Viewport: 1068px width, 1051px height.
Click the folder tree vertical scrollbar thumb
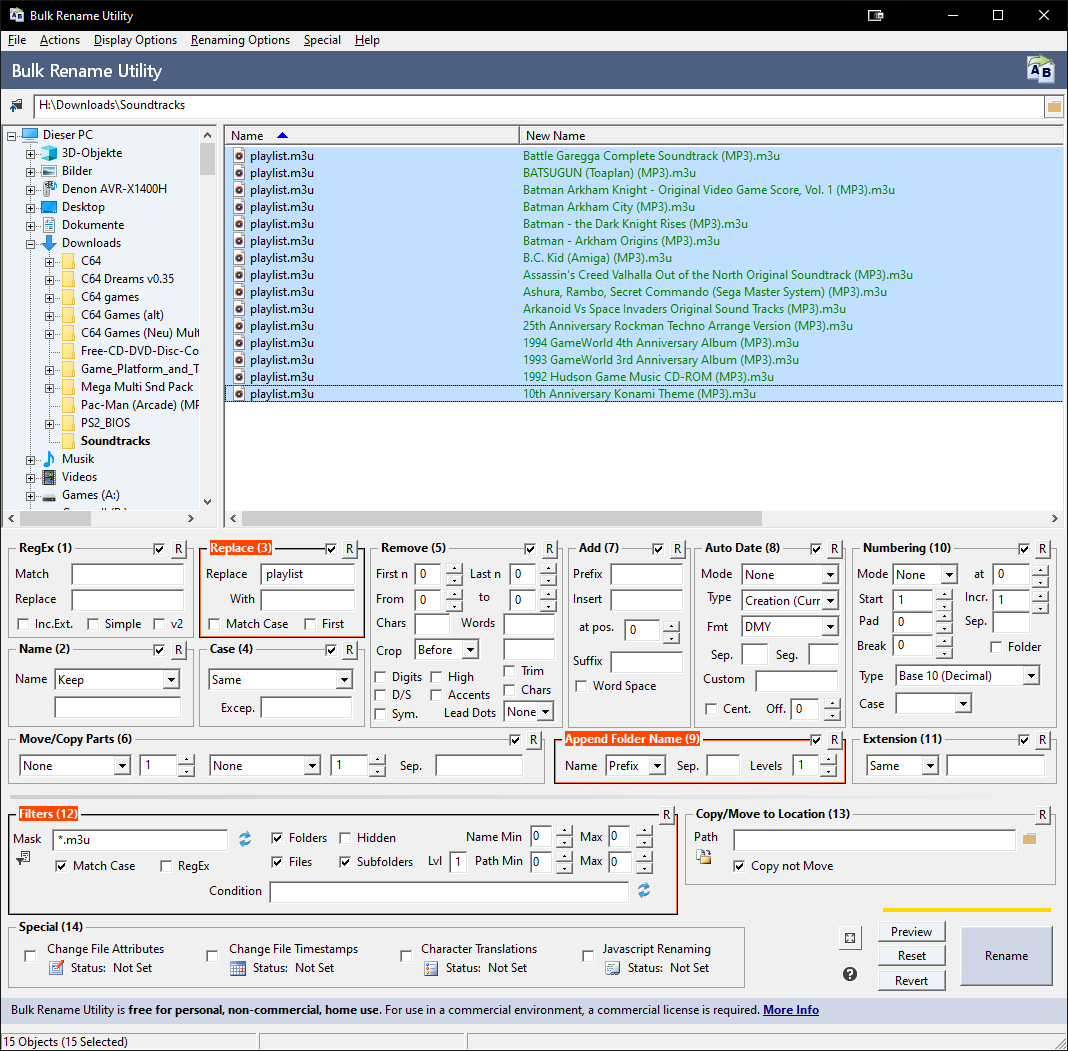208,159
